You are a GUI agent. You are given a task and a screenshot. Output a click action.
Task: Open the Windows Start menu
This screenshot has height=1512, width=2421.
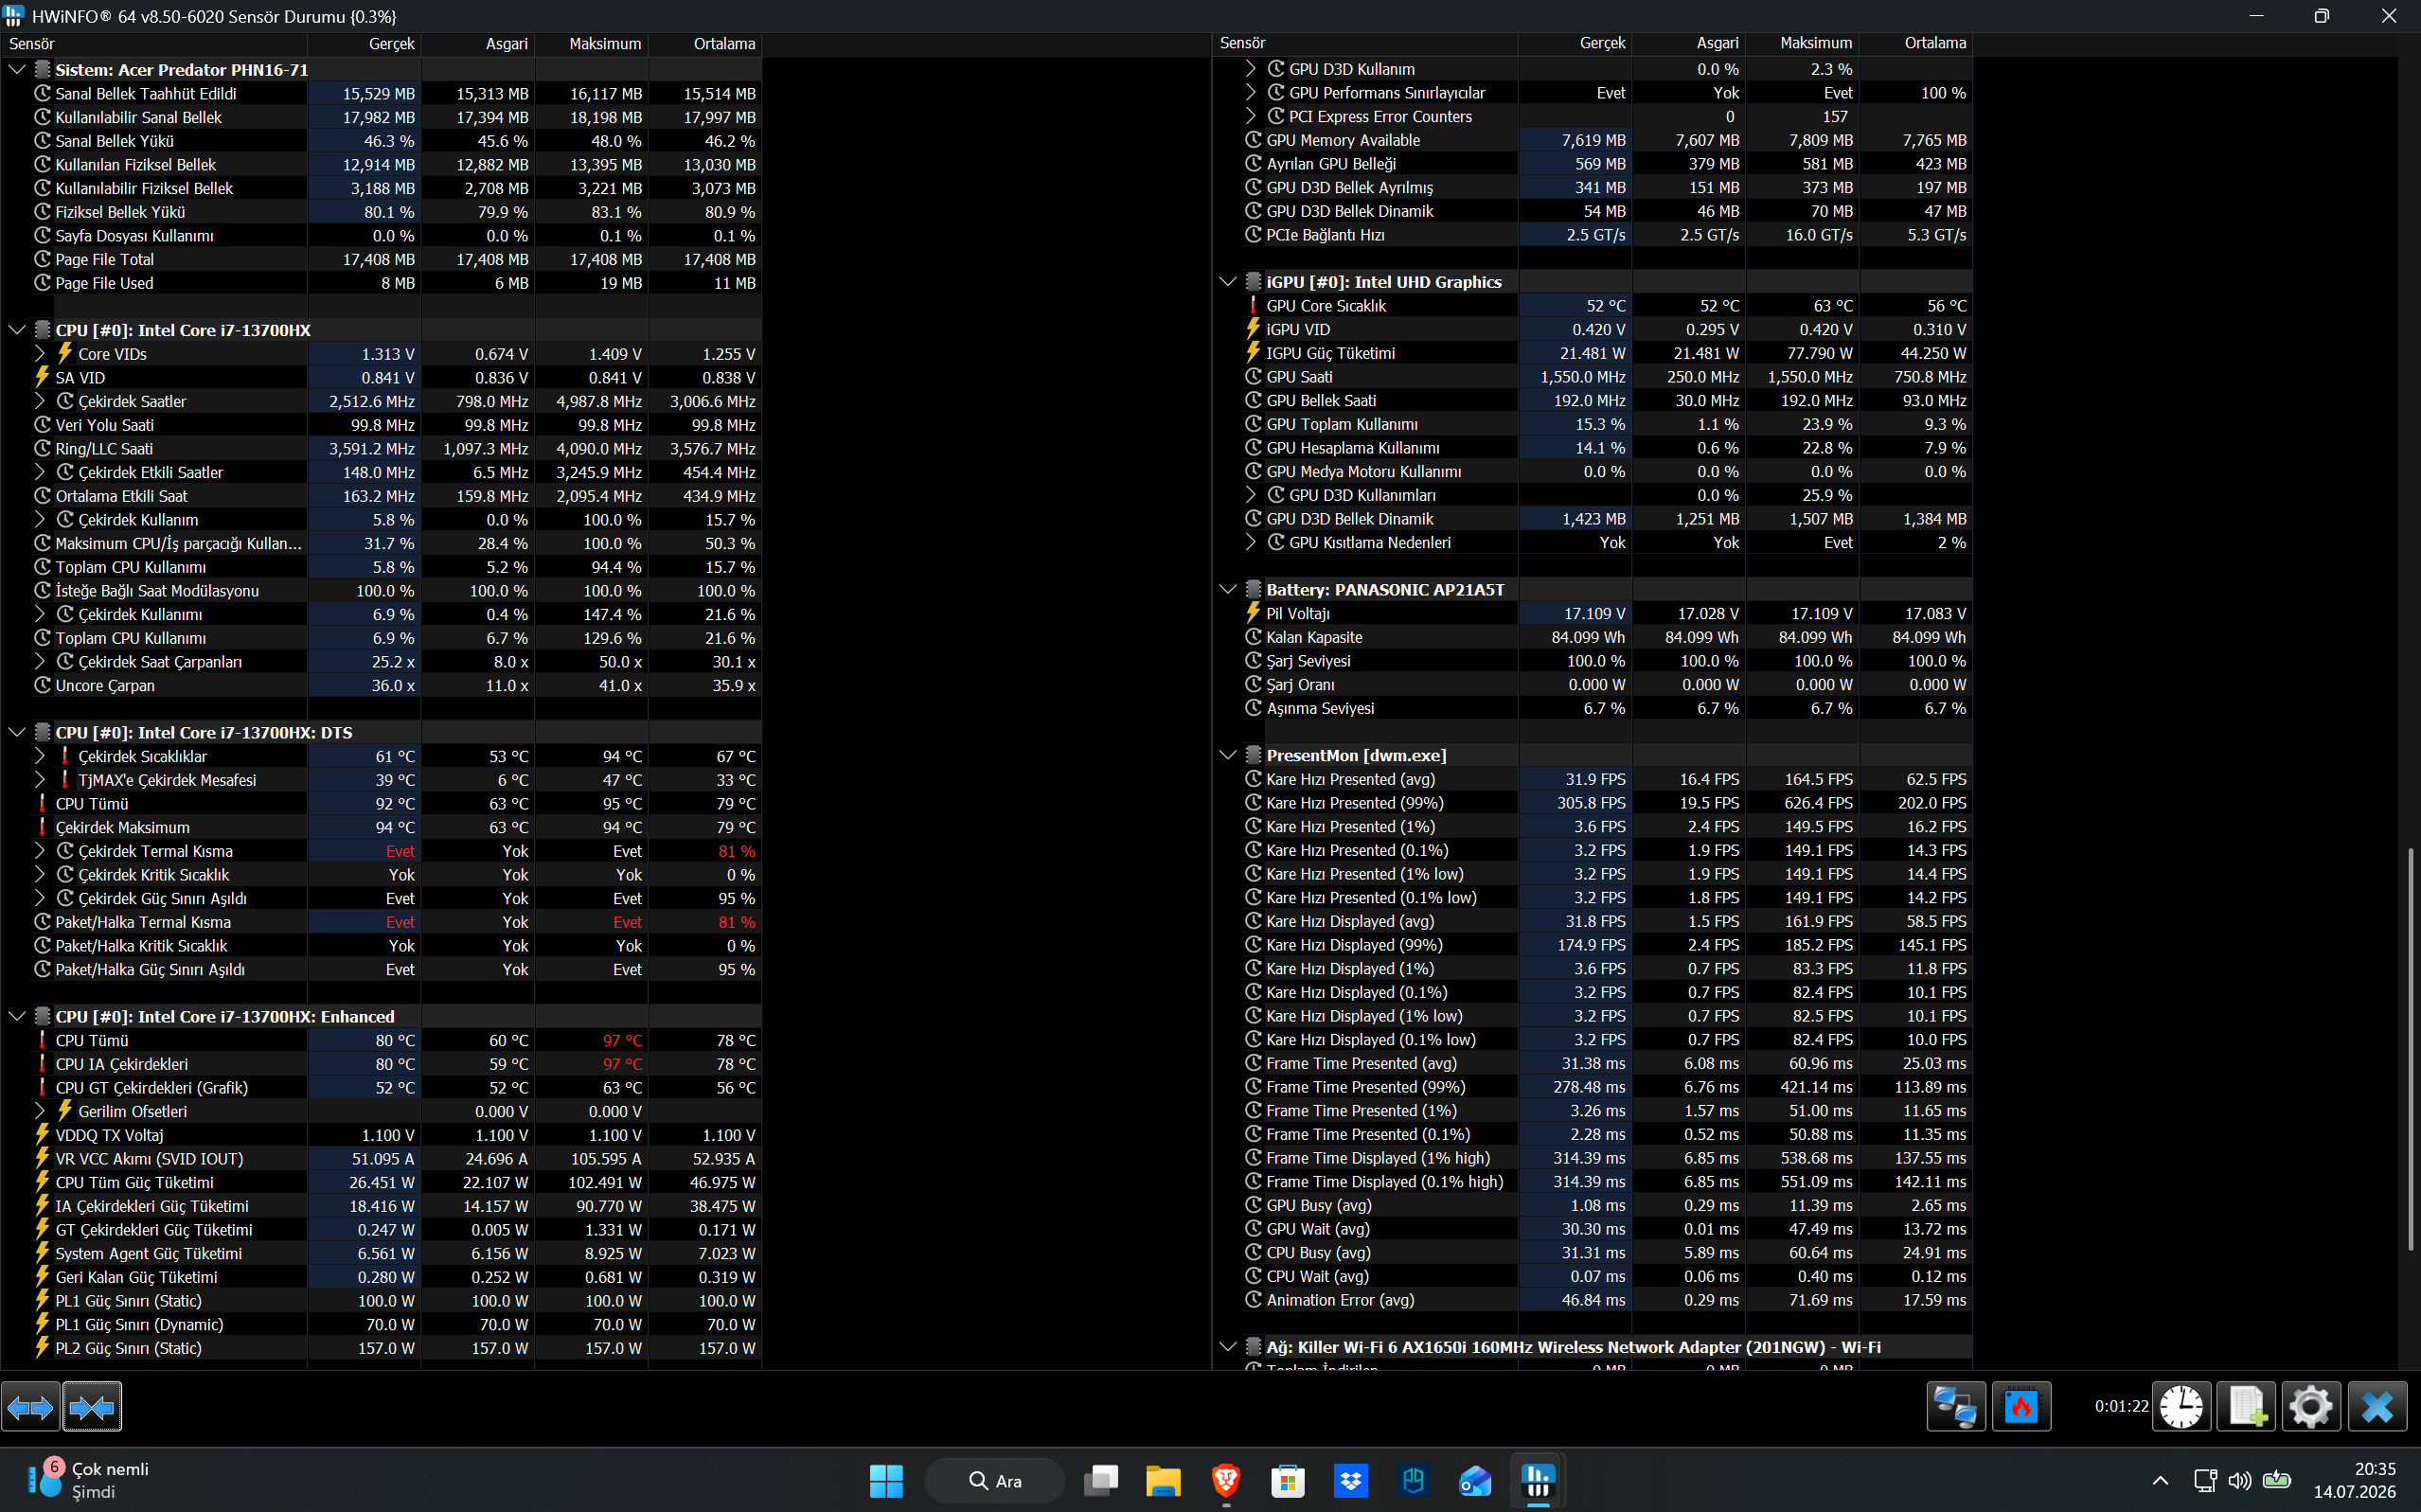[886, 1481]
